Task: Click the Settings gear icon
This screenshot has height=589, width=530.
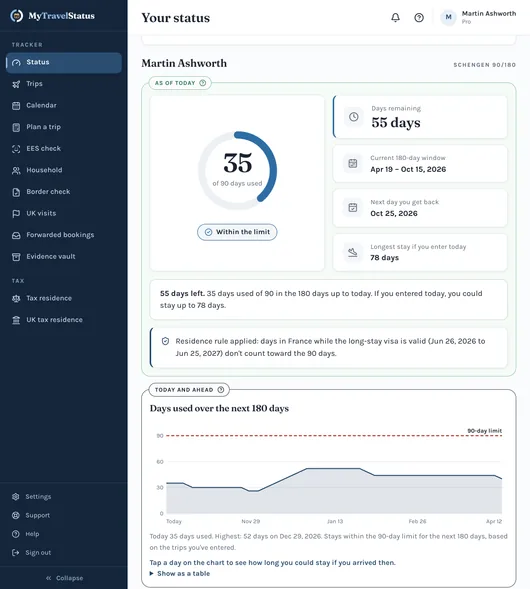Action: click(x=15, y=497)
